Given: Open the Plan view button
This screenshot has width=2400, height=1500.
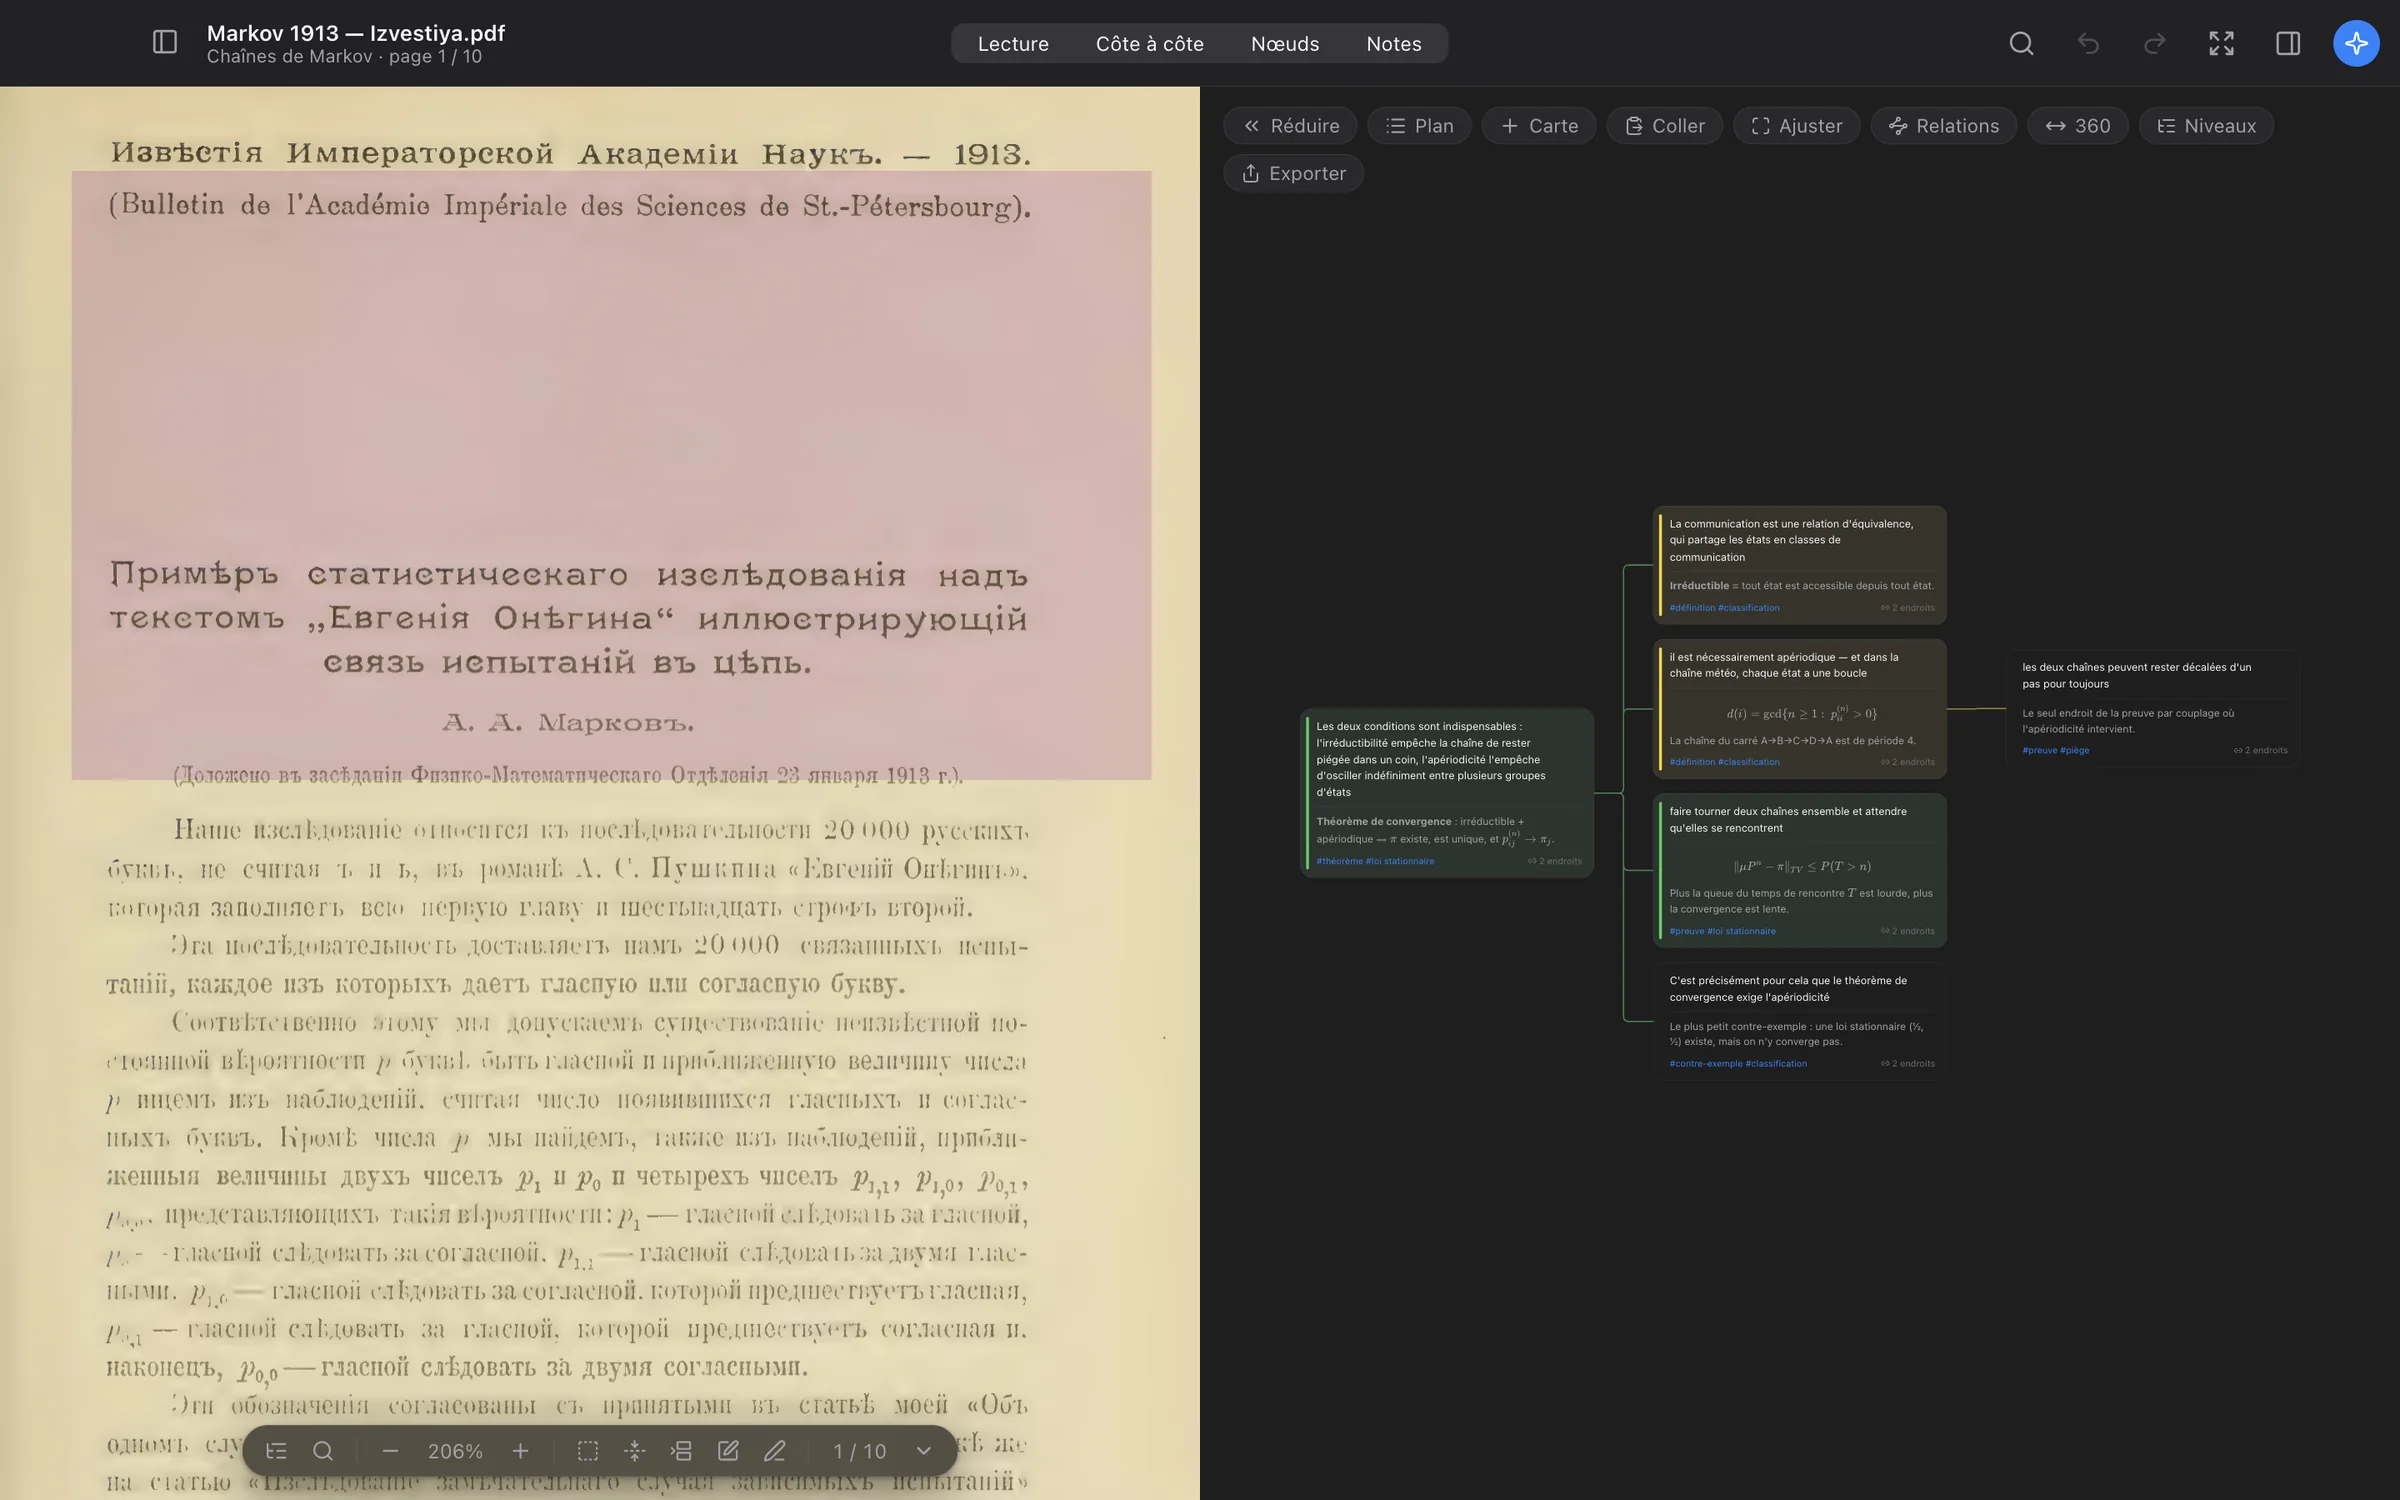Looking at the screenshot, I should tap(1419, 126).
